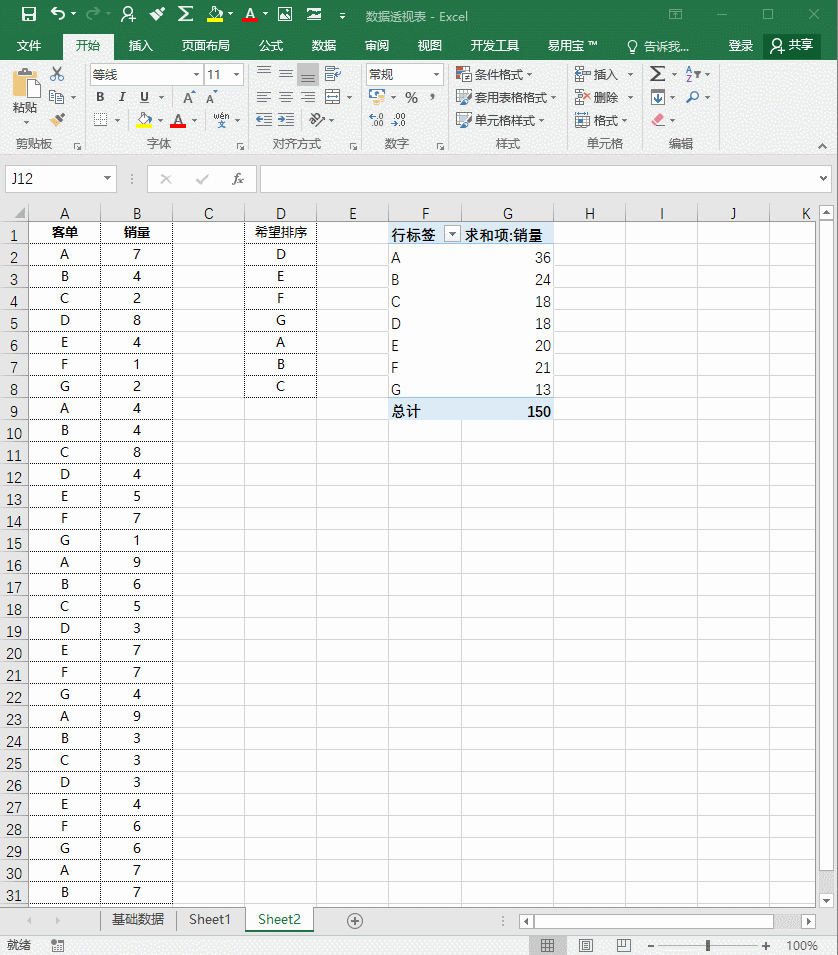The width and height of the screenshot is (838, 955).
Task: Toggle Italic formatting
Action: [122, 97]
